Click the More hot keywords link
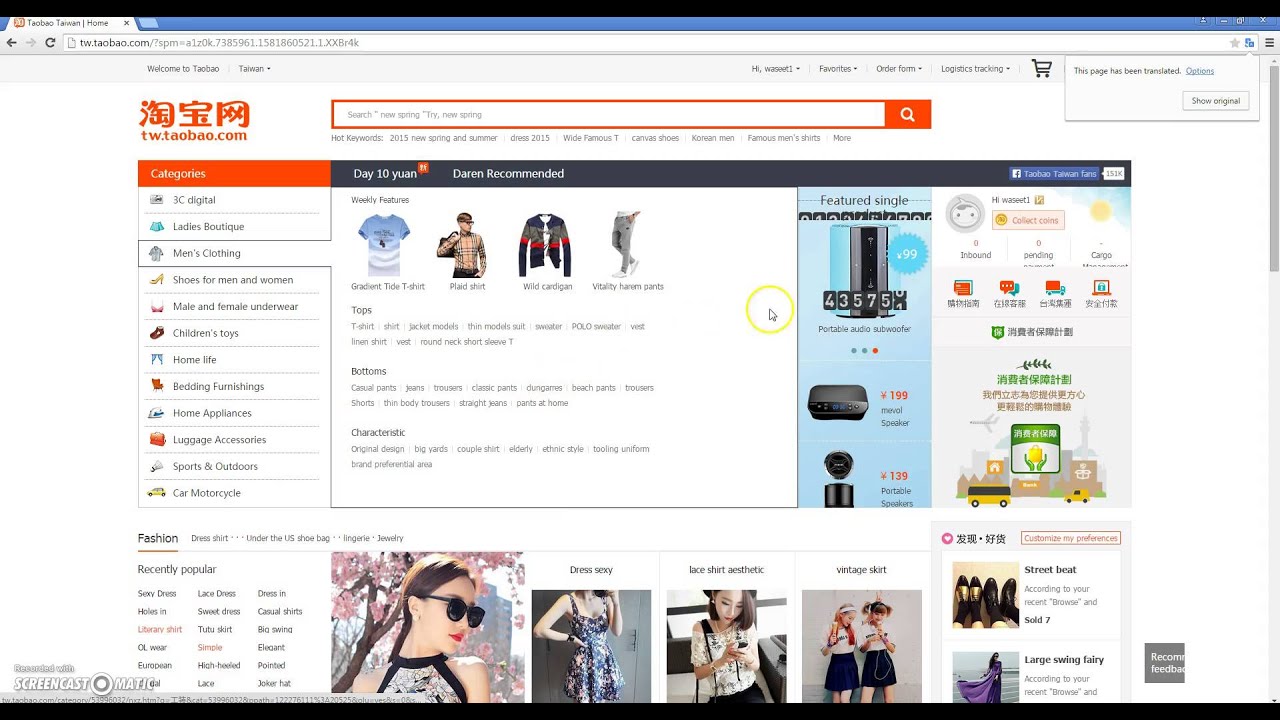This screenshot has height=720, width=1280. pos(842,138)
